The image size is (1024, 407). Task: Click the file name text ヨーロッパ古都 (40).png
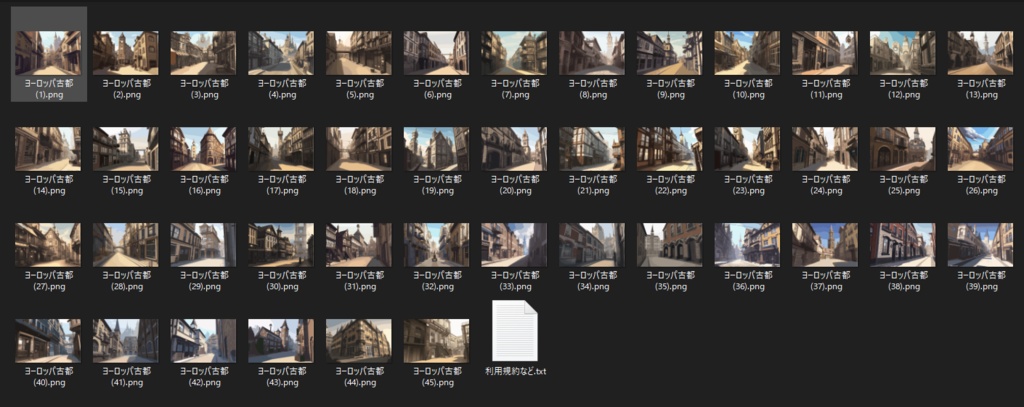tap(49, 377)
